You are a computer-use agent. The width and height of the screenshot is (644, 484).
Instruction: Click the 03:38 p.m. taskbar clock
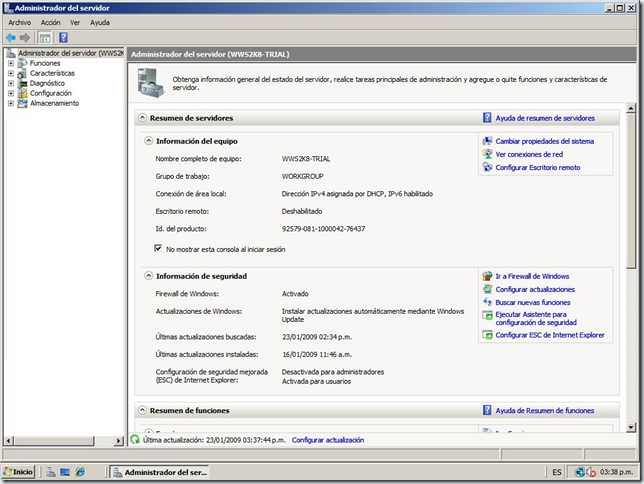coord(616,472)
